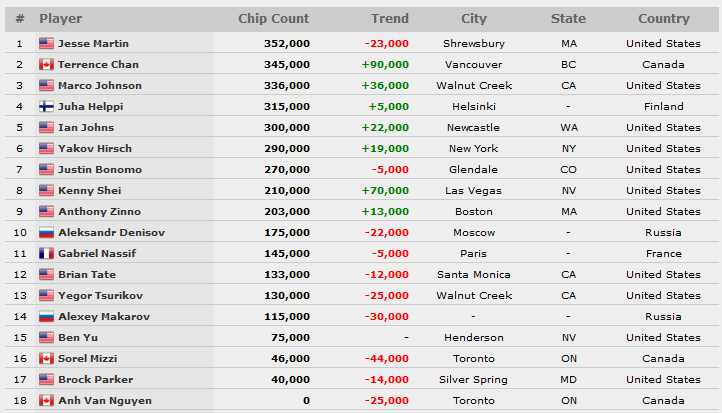Click the US flag beside Brock Parker
722x413 pixels.
tap(46, 379)
